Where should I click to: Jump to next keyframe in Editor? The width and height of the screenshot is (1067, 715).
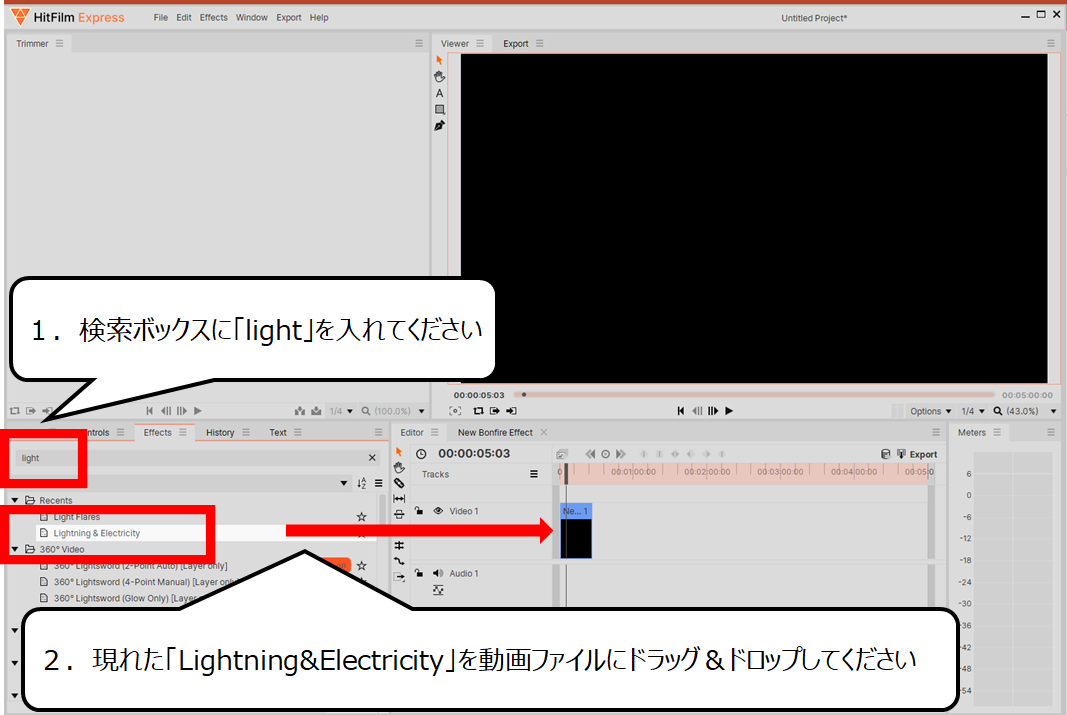621,454
